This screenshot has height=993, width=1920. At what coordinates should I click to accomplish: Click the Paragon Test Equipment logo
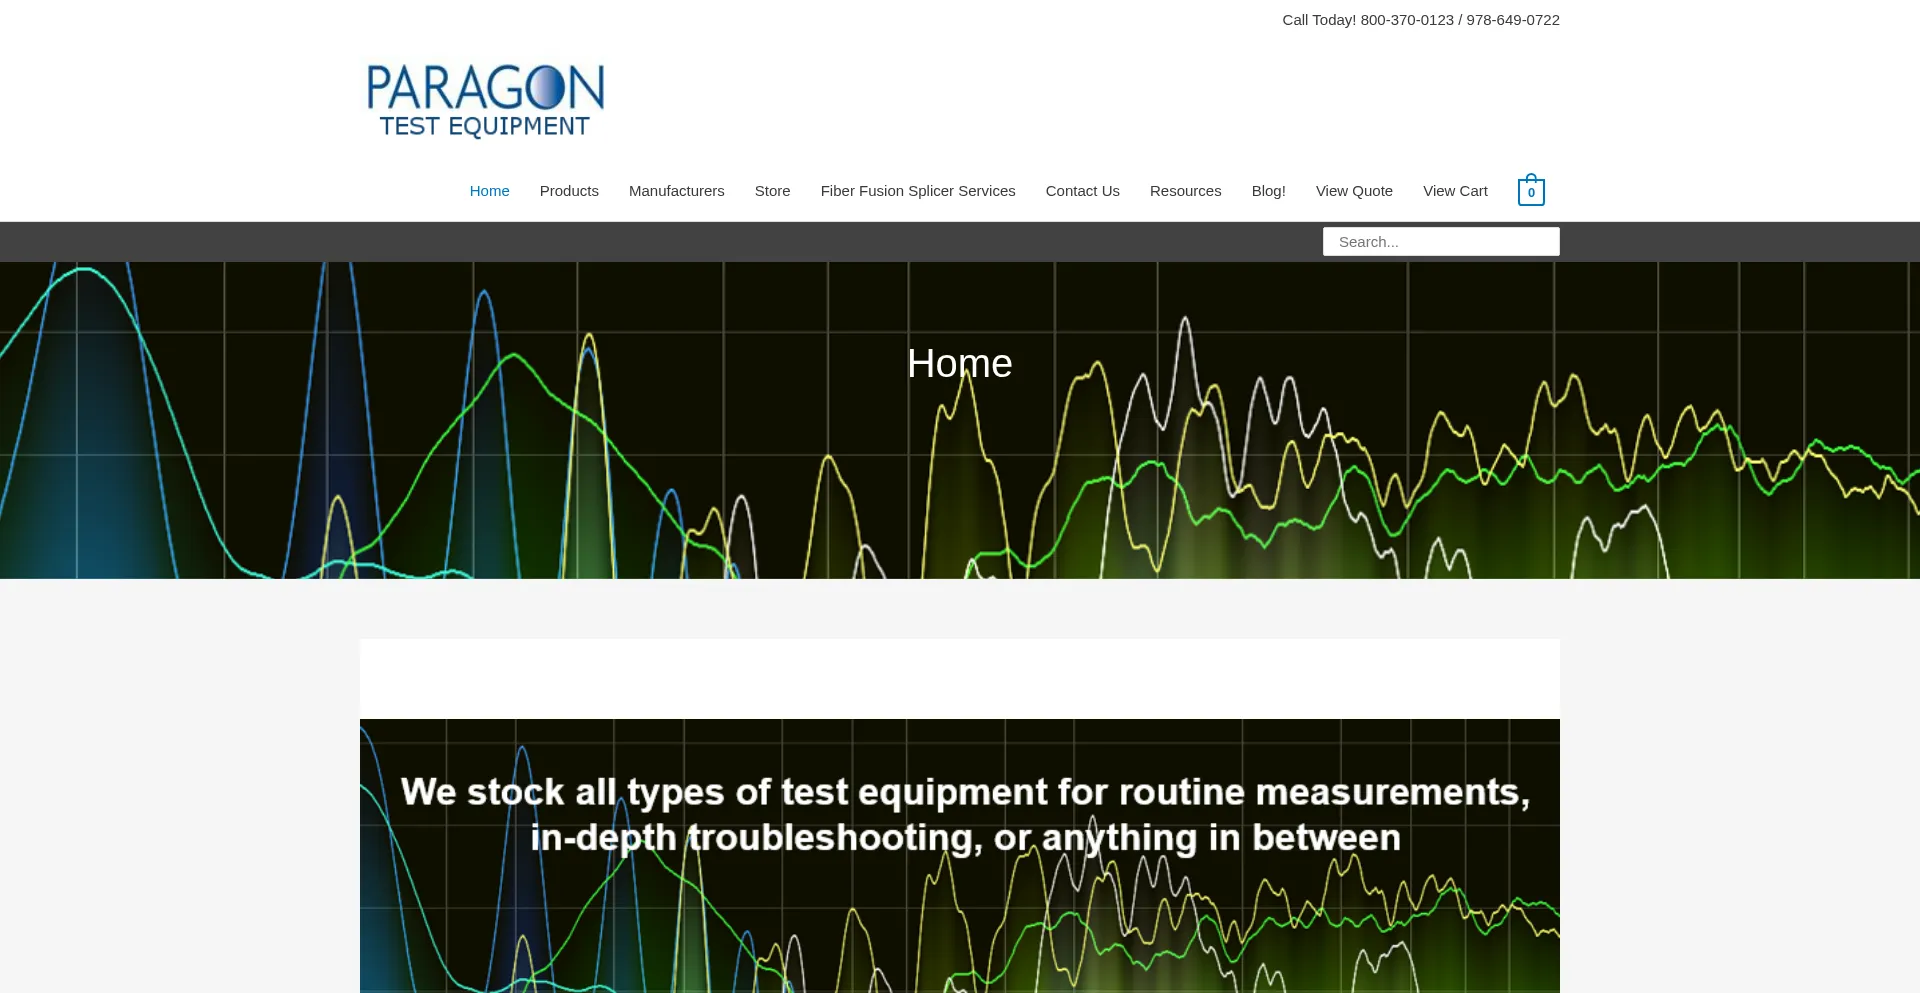pos(485,101)
